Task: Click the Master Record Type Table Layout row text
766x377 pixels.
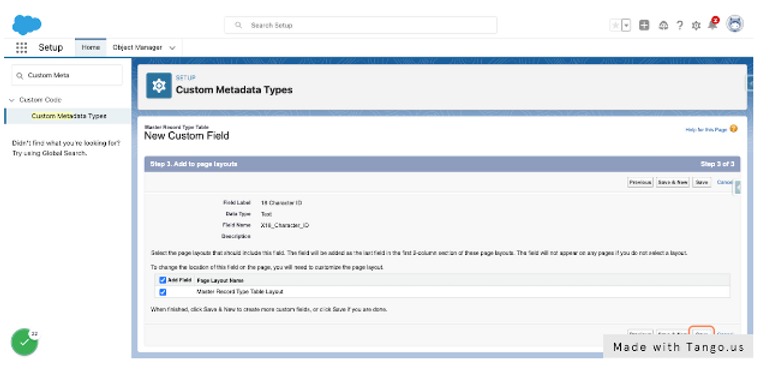Action: coord(240,292)
